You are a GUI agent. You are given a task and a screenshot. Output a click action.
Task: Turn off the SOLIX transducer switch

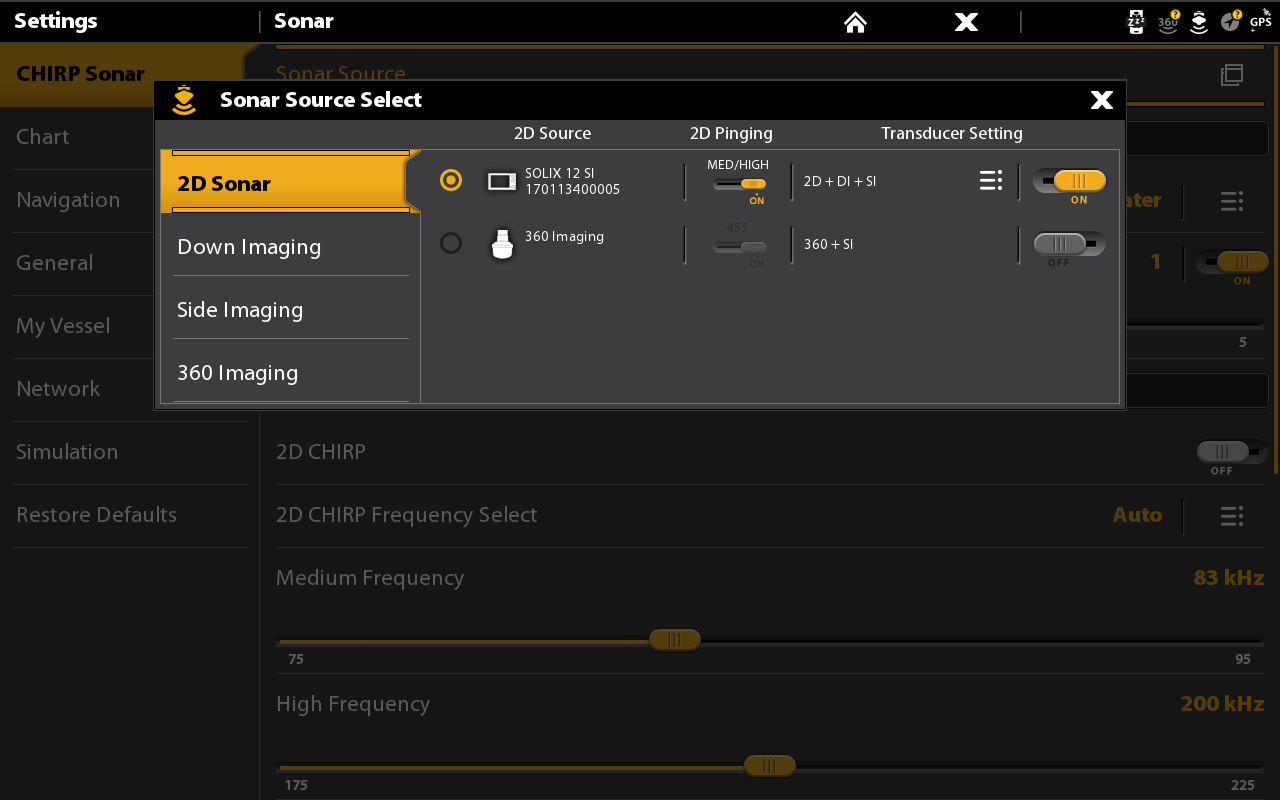coord(1069,181)
